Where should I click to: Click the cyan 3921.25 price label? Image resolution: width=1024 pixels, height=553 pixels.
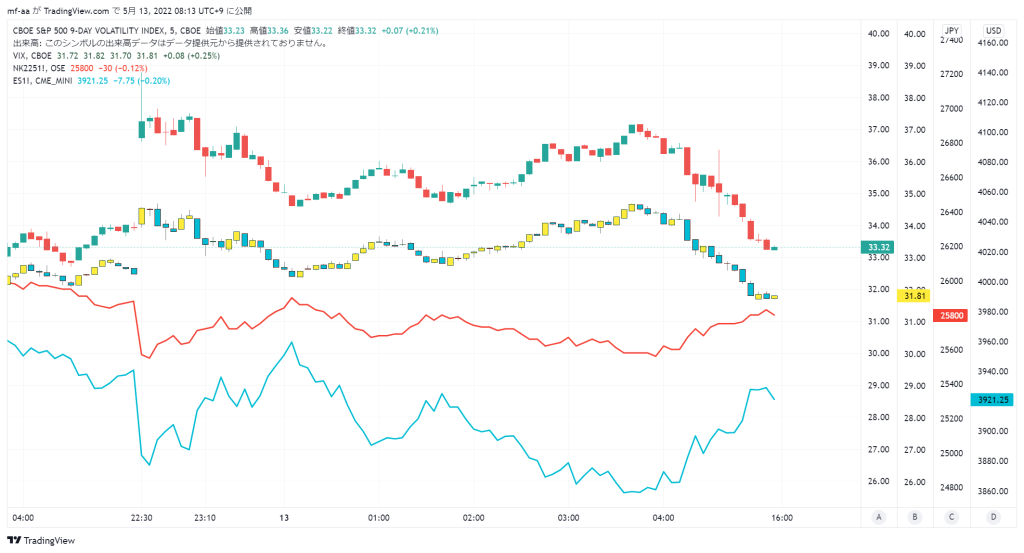(x=992, y=400)
